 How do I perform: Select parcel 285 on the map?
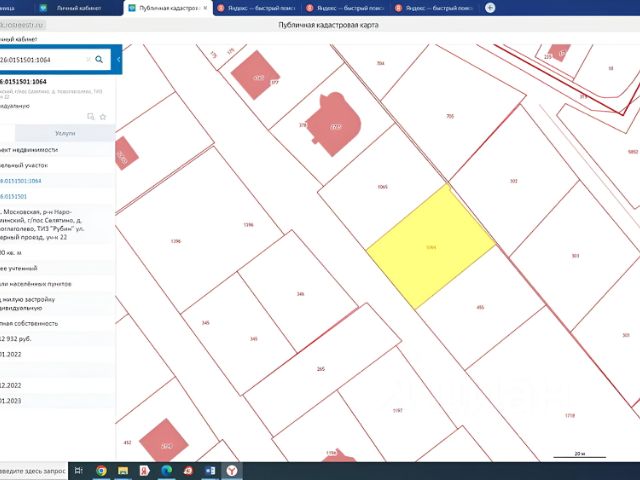321,369
